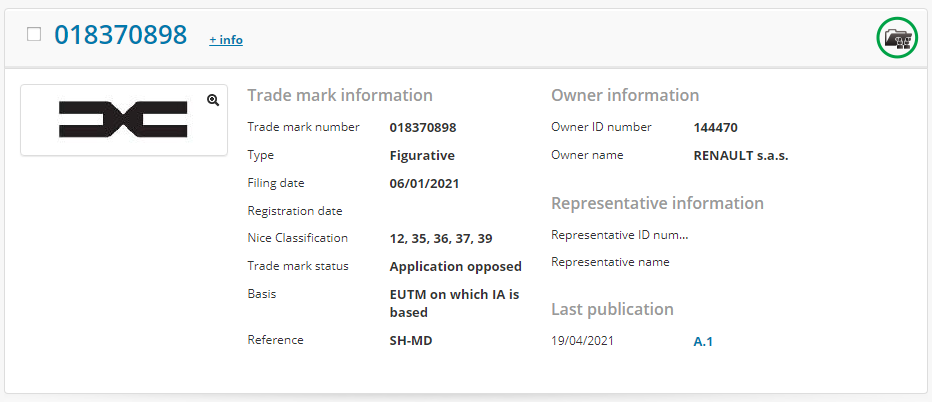Tick the checkbox beside 018370898
Screen dimensions: 932x402
pyautogui.click(x=34, y=35)
